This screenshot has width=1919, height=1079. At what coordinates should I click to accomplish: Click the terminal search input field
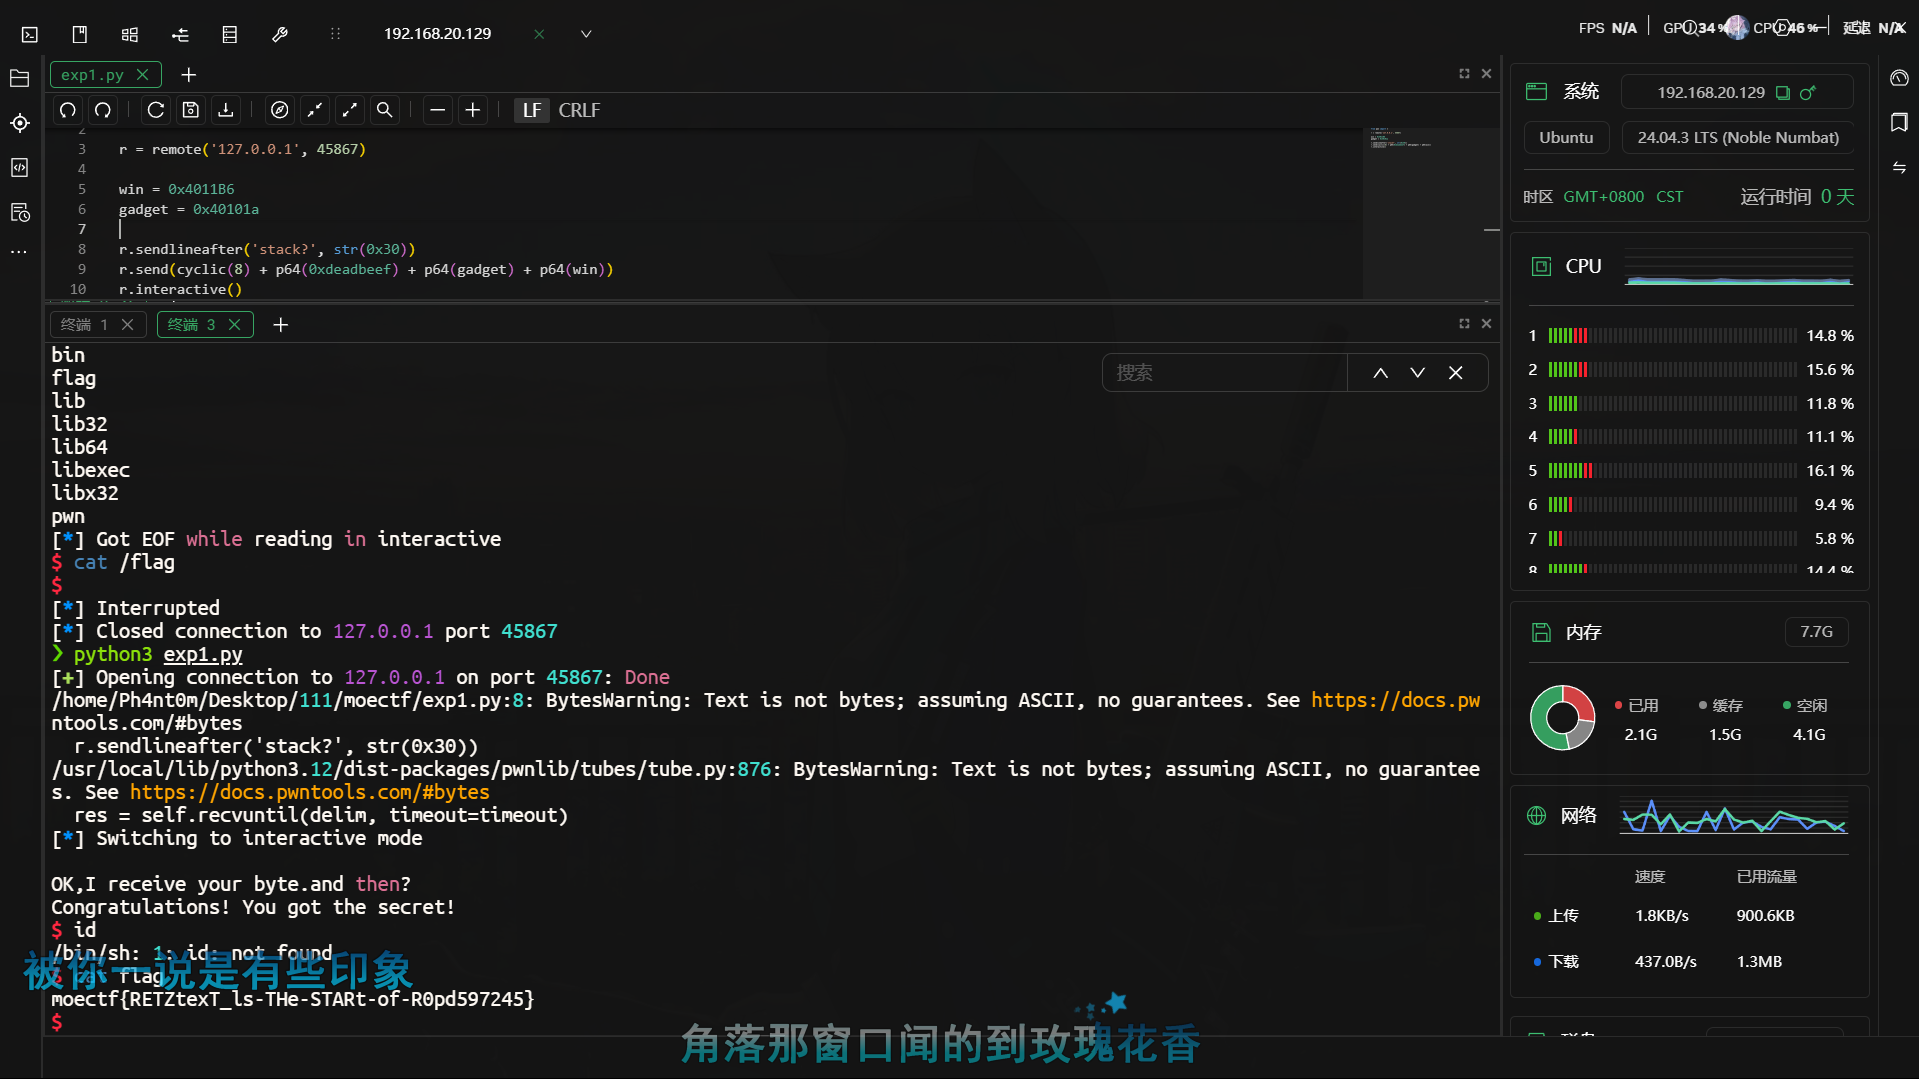coord(1224,372)
